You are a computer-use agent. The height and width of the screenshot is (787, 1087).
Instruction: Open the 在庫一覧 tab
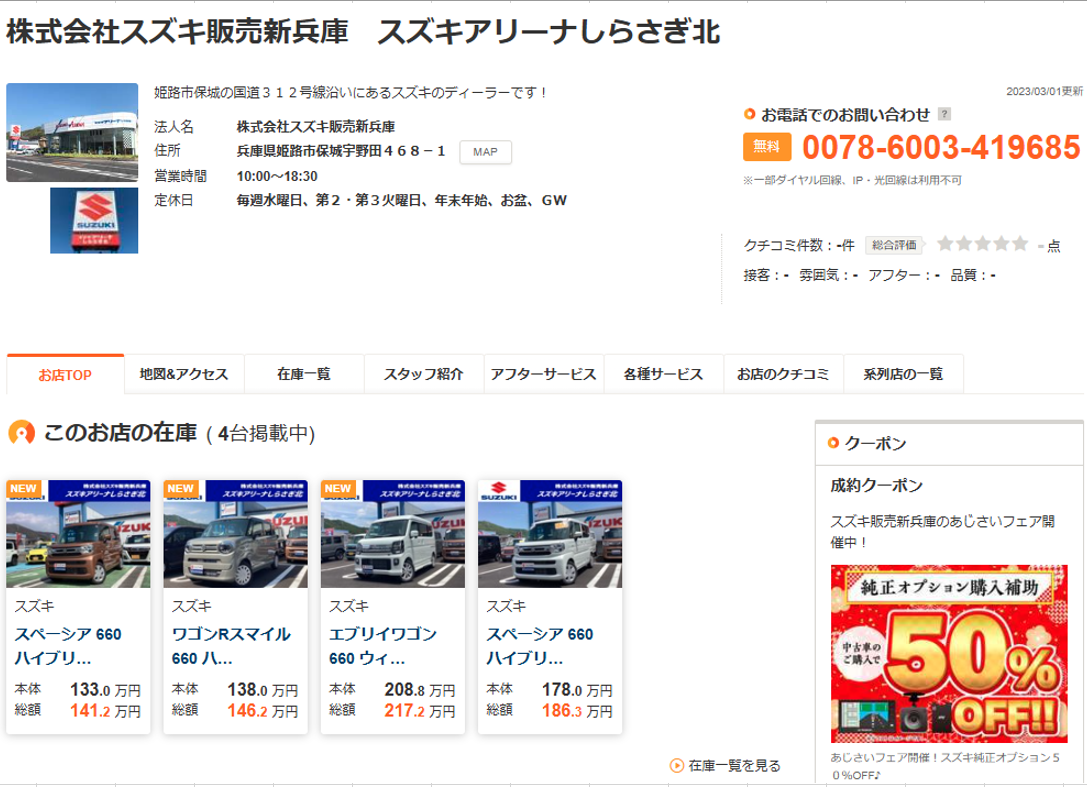pyautogui.click(x=304, y=375)
